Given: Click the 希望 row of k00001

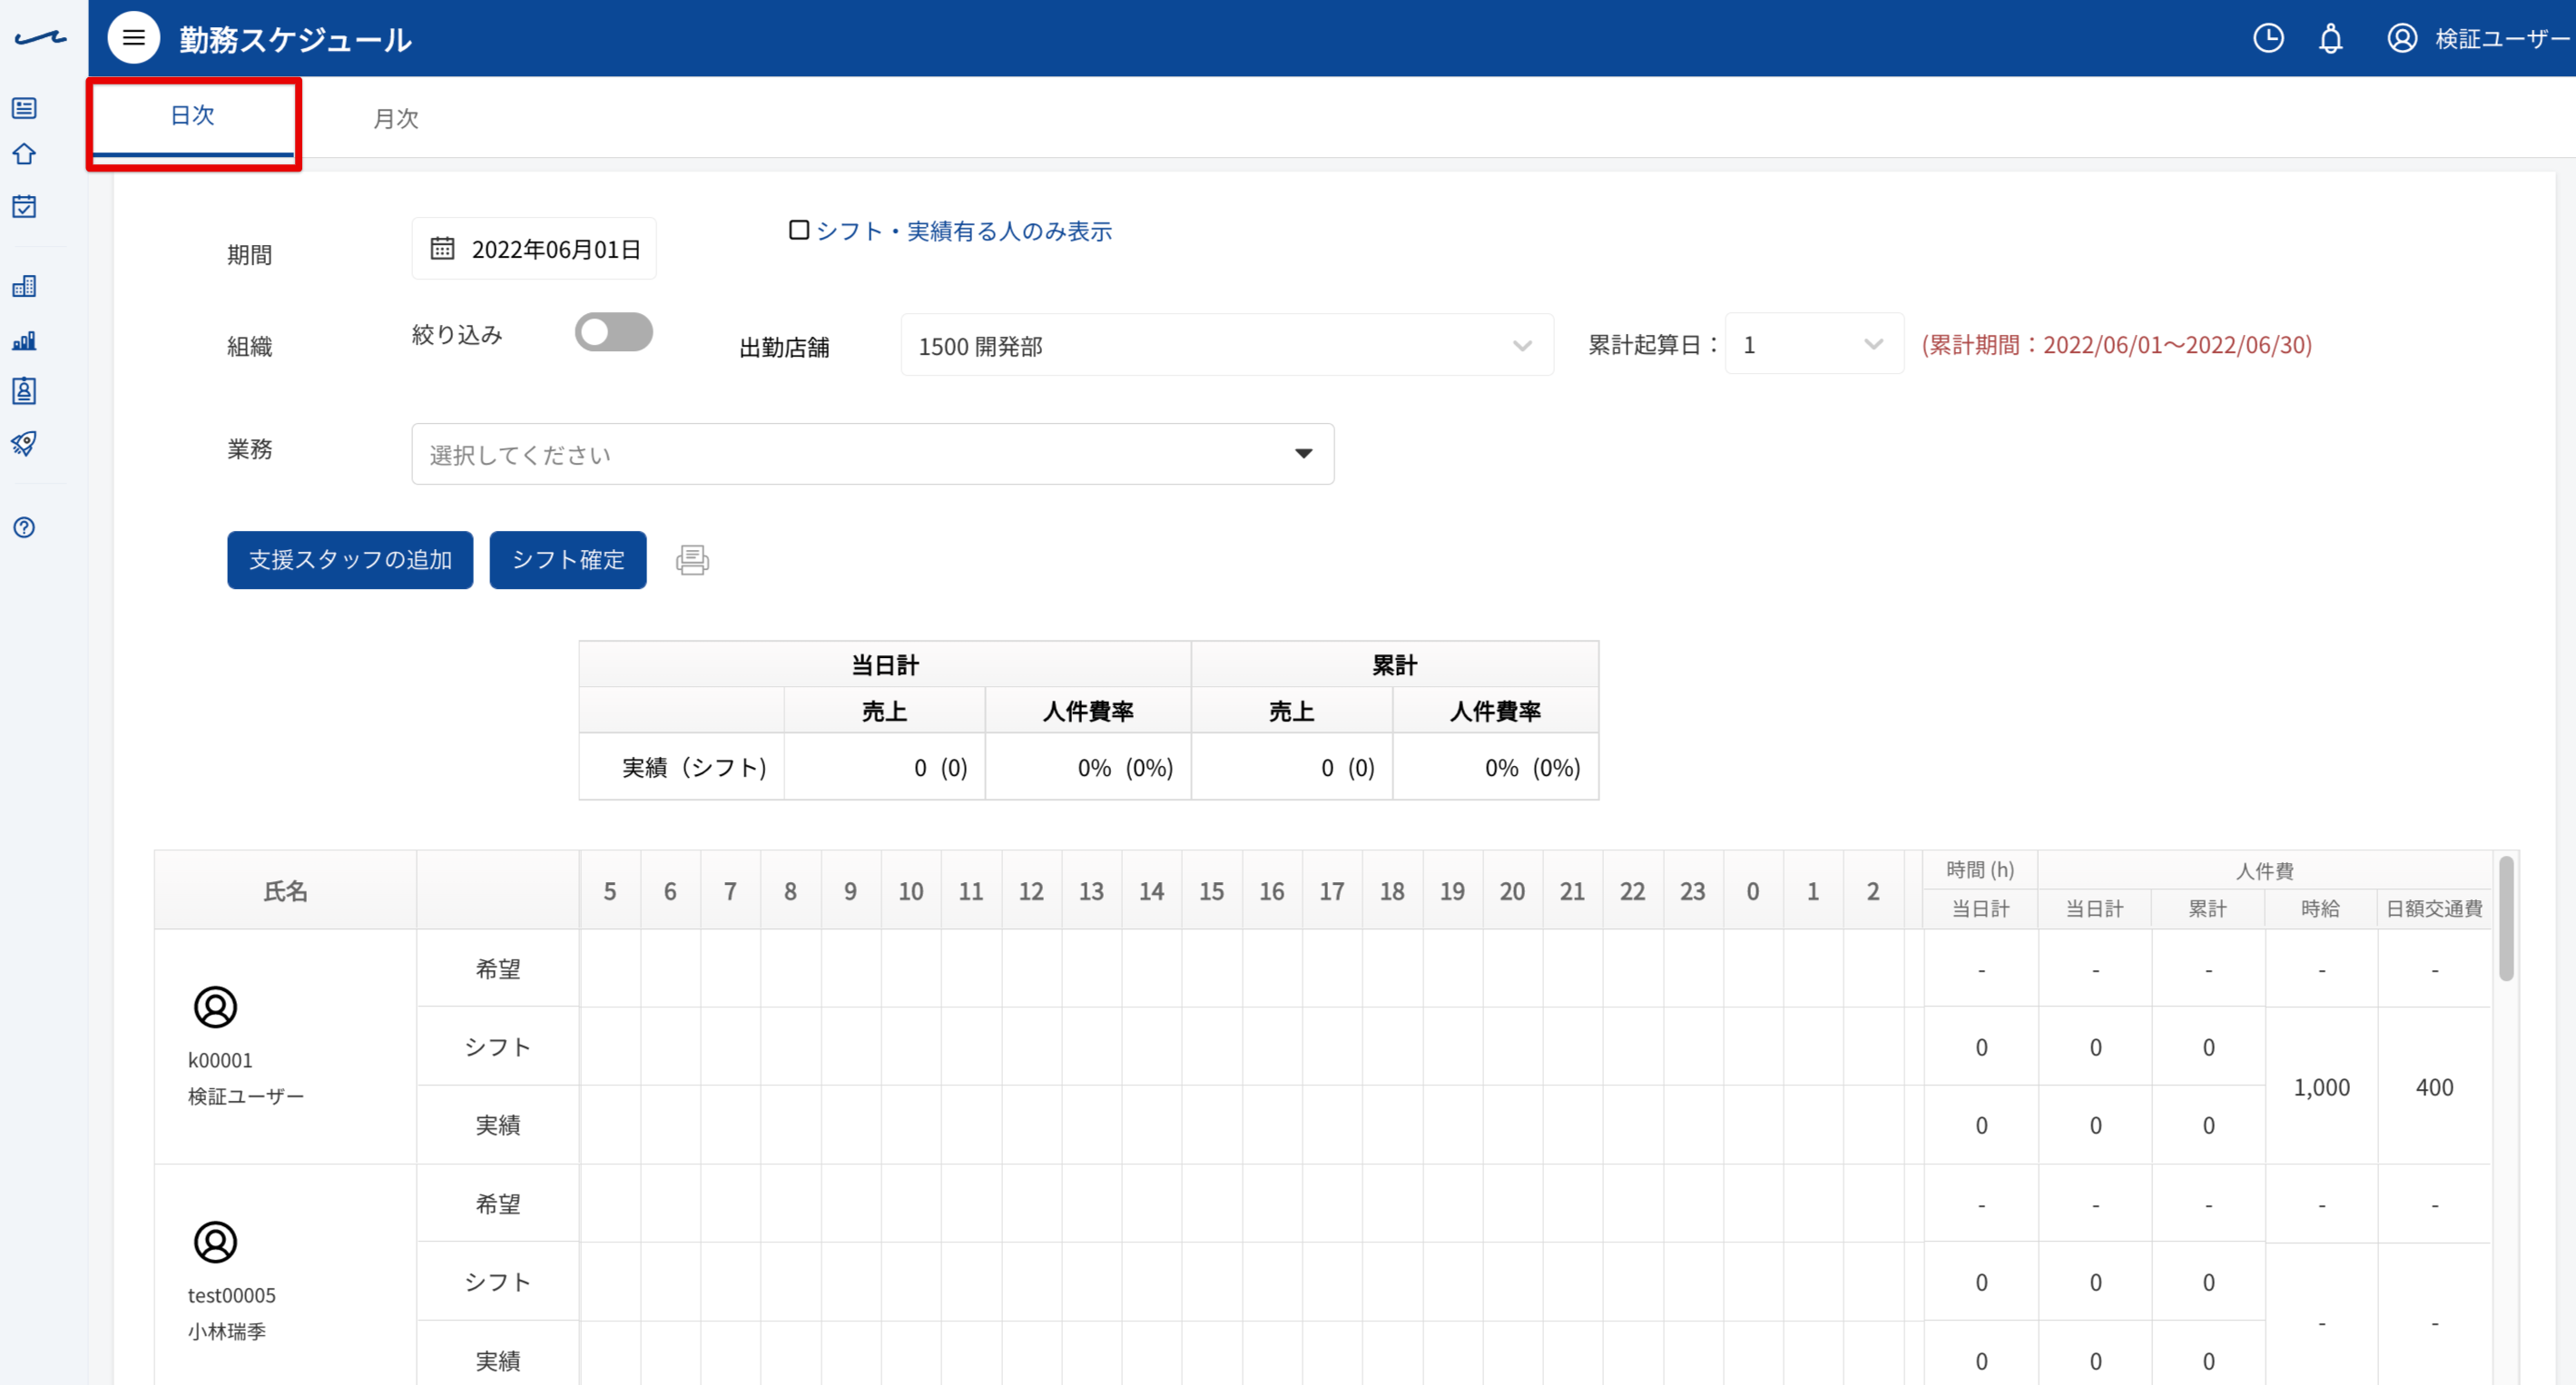Looking at the screenshot, I should pos(497,969).
